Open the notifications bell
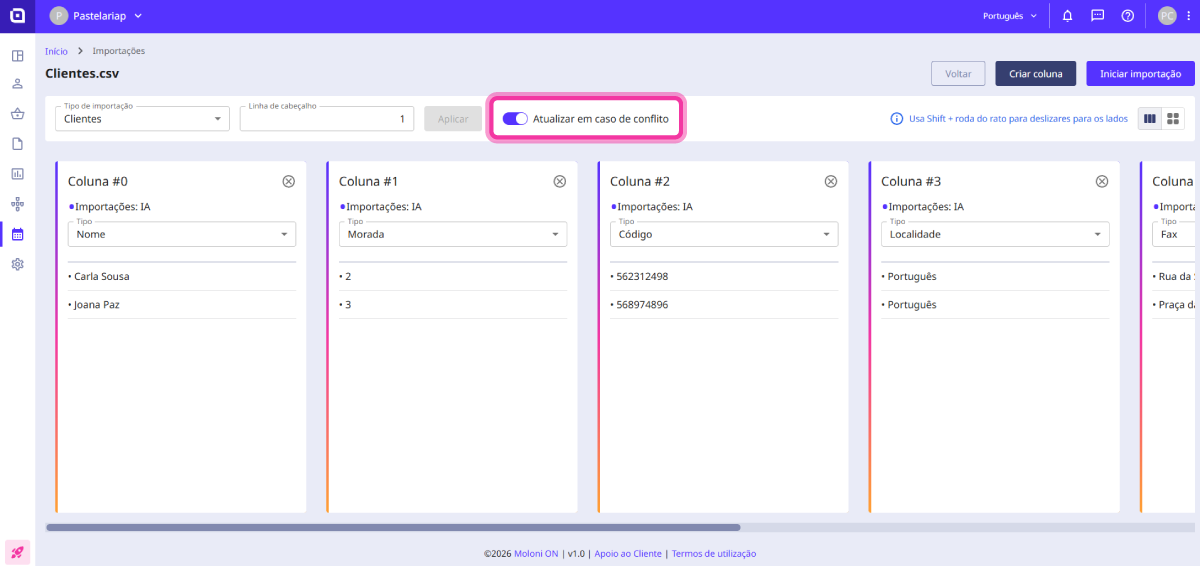Viewport: 1200px width, 566px height. [x=1068, y=16]
